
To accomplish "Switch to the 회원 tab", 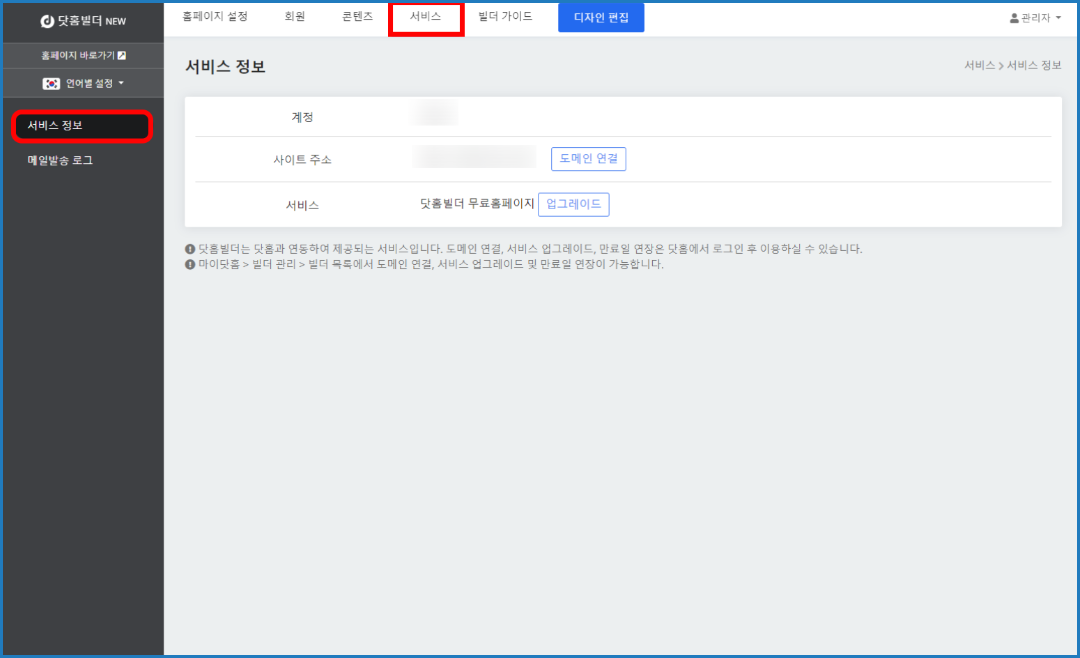I will [x=295, y=17].
